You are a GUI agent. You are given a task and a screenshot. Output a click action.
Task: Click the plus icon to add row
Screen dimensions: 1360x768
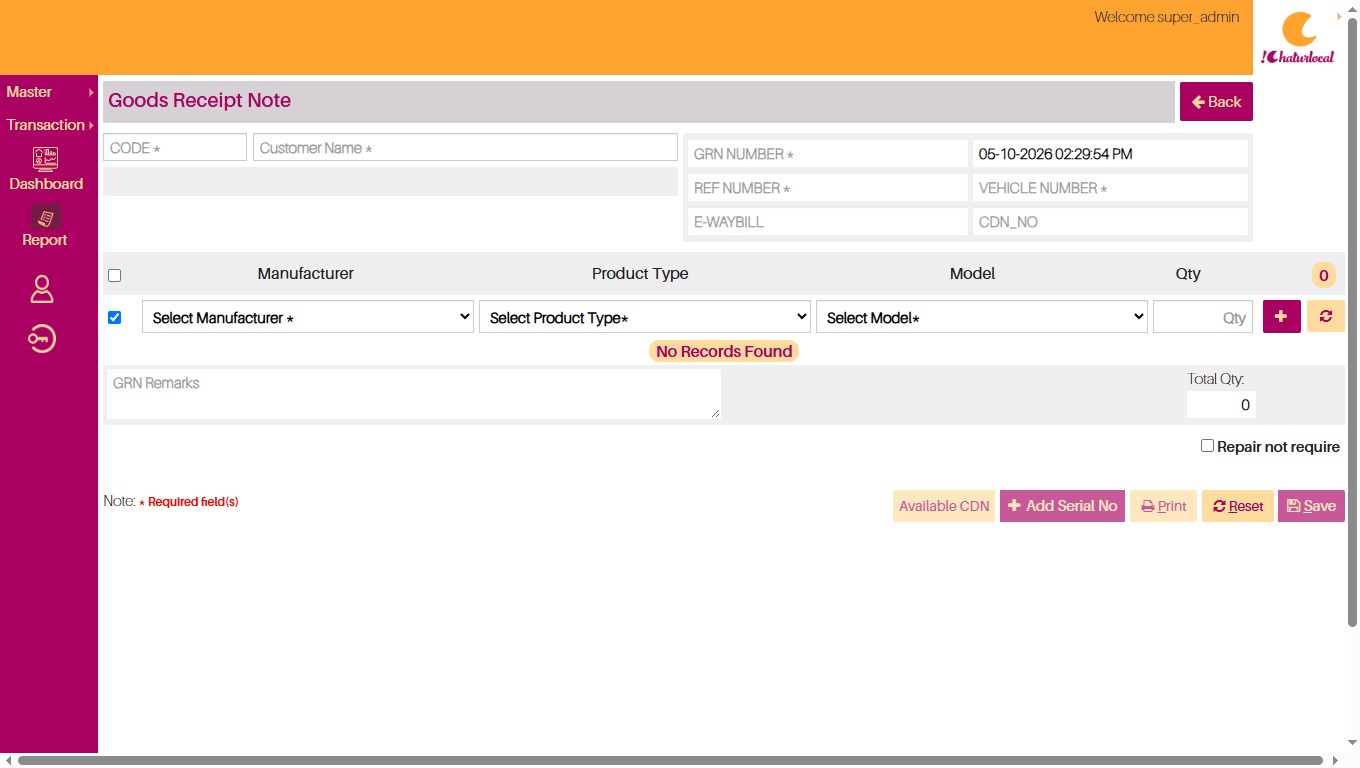[1282, 316]
